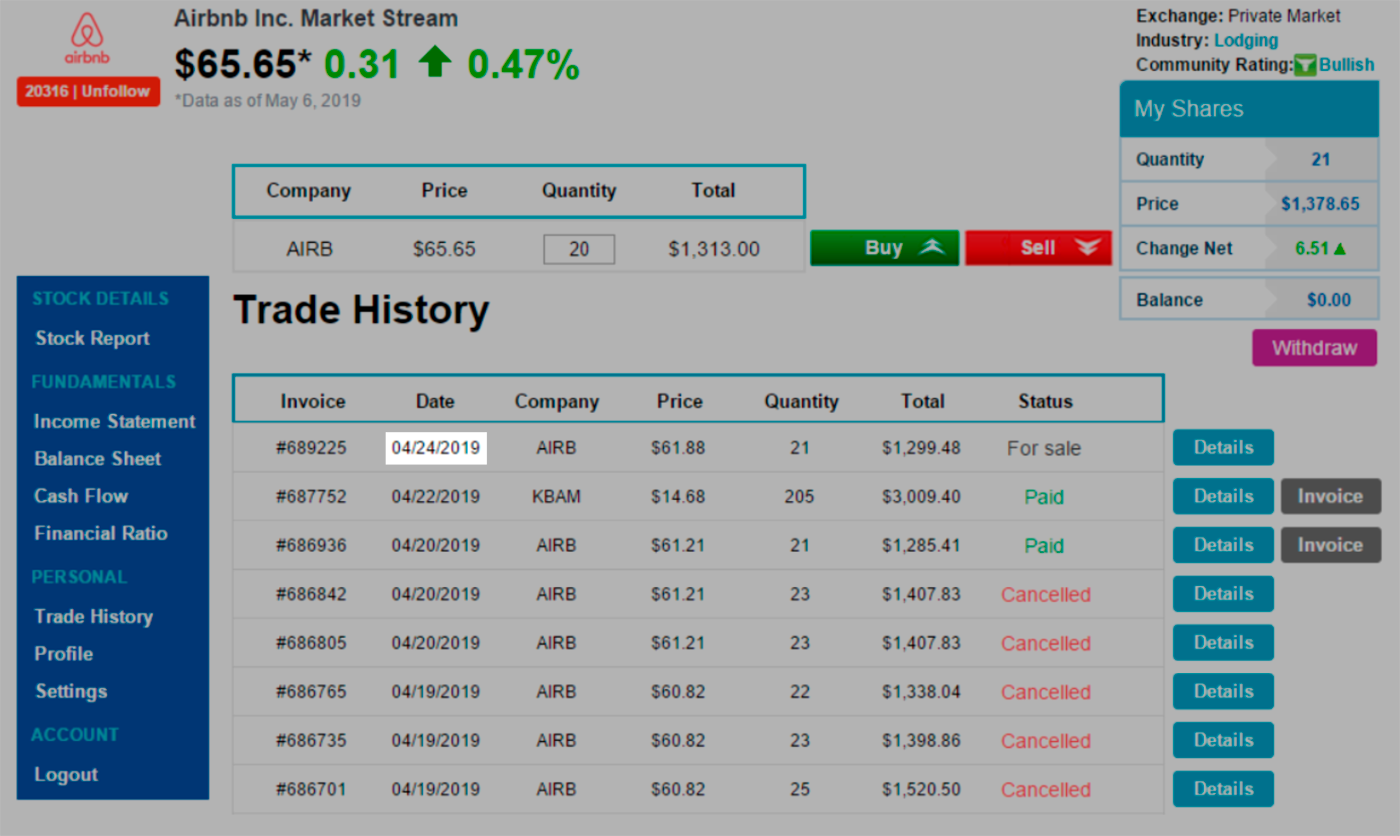Unfollow the Airbnb stock
The width and height of the screenshot is (1400, 836).
[88, 91]
